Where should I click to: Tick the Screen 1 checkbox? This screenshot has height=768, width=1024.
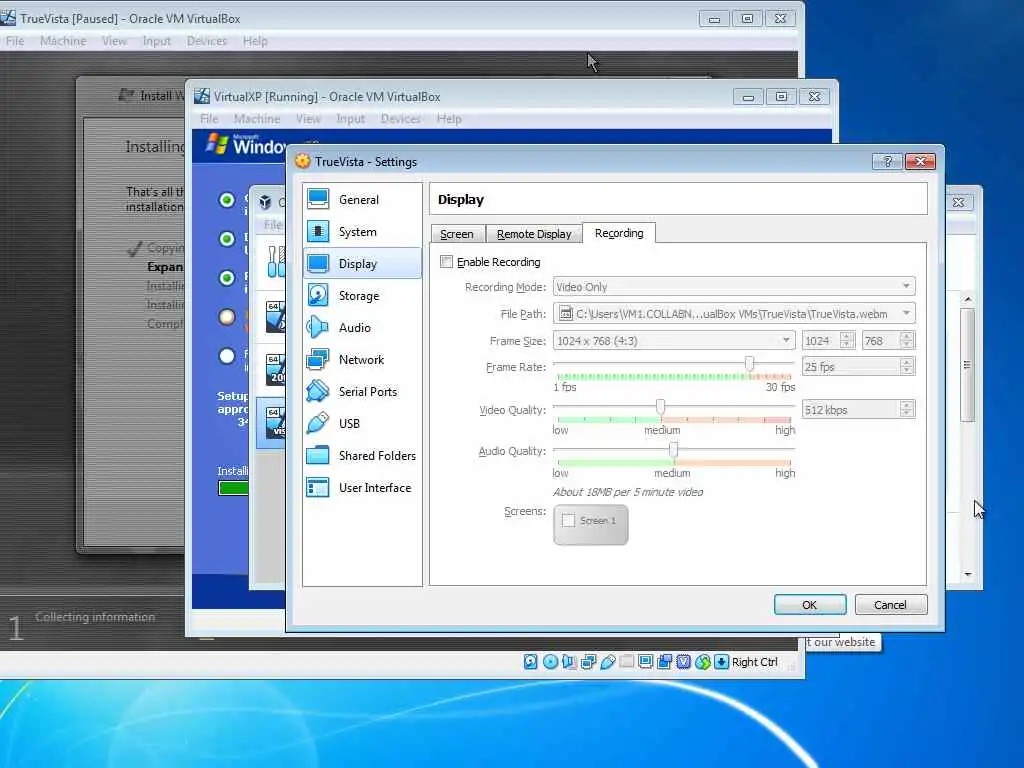569,520
